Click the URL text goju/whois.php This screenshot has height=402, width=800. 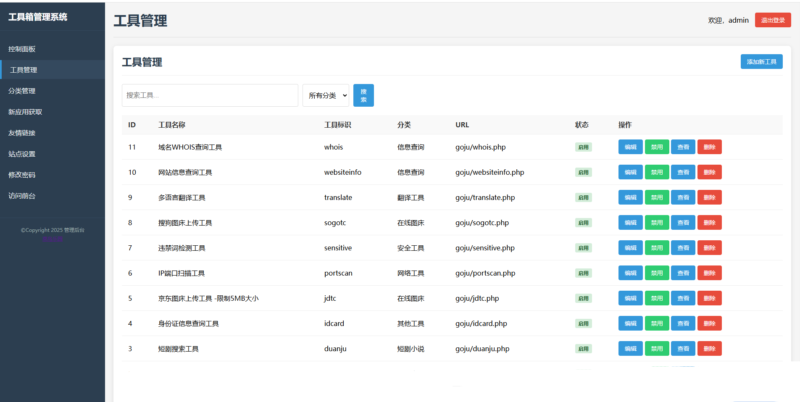pyautogui.click(x=481, y=147)
